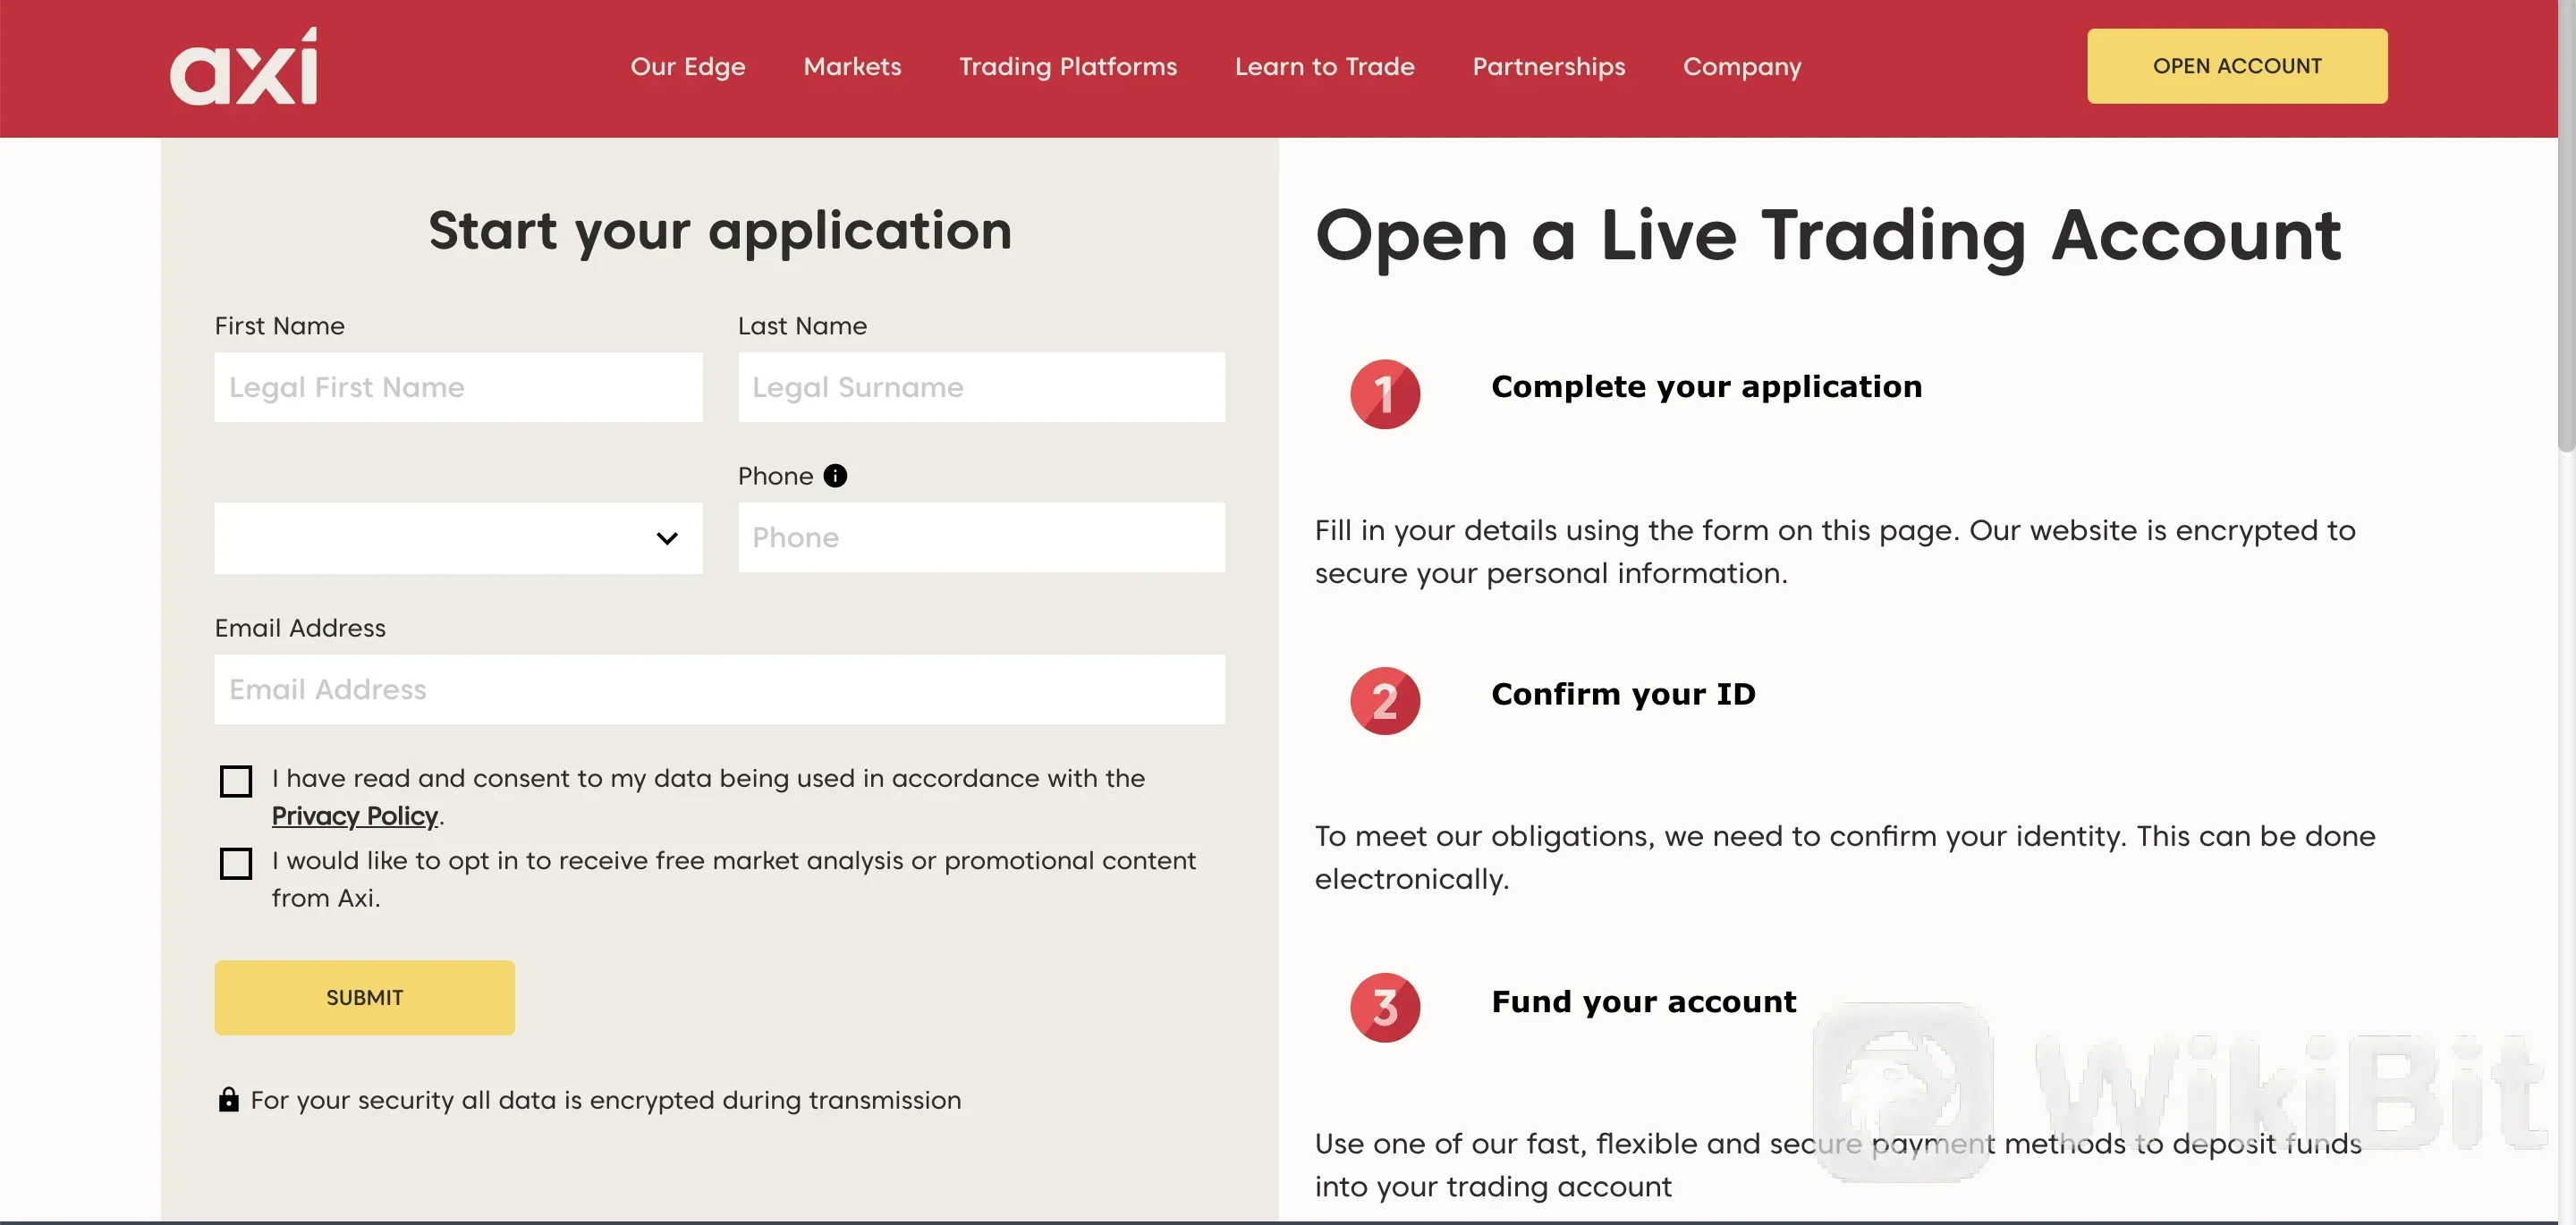Open the Learn to Trade menu
The width and height of the screenshot is (2576, 1225).
[1324, 67]
